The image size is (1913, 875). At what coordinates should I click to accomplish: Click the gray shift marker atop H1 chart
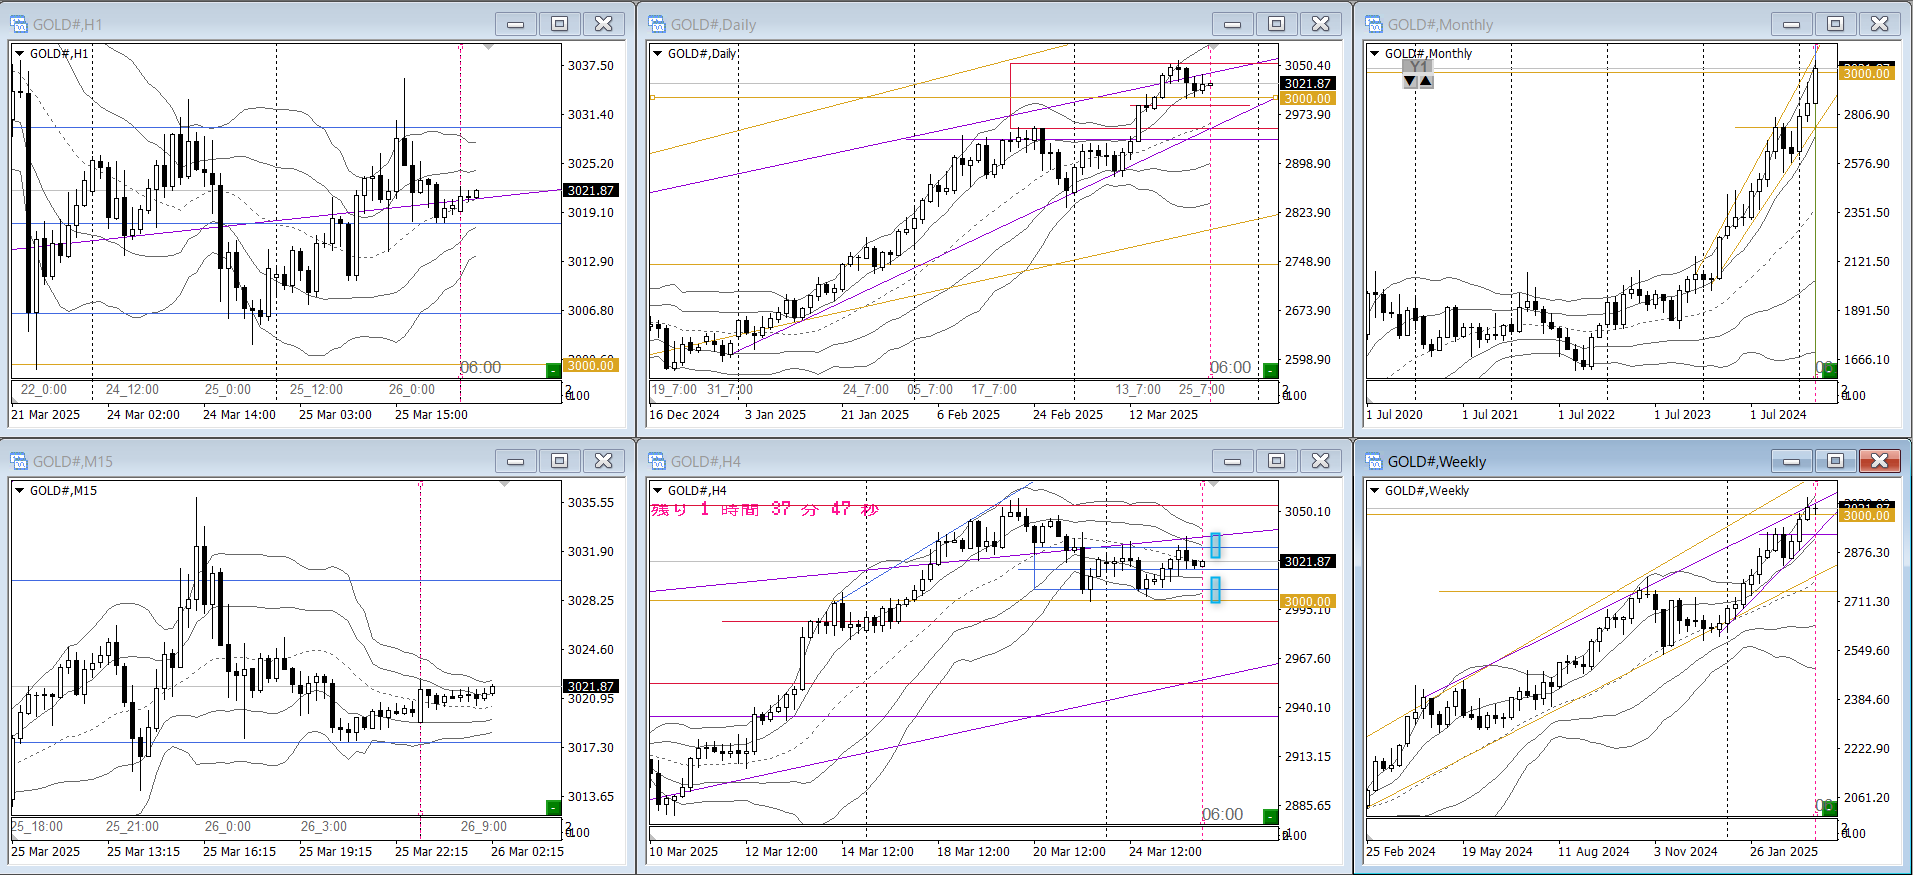(488, 47)
